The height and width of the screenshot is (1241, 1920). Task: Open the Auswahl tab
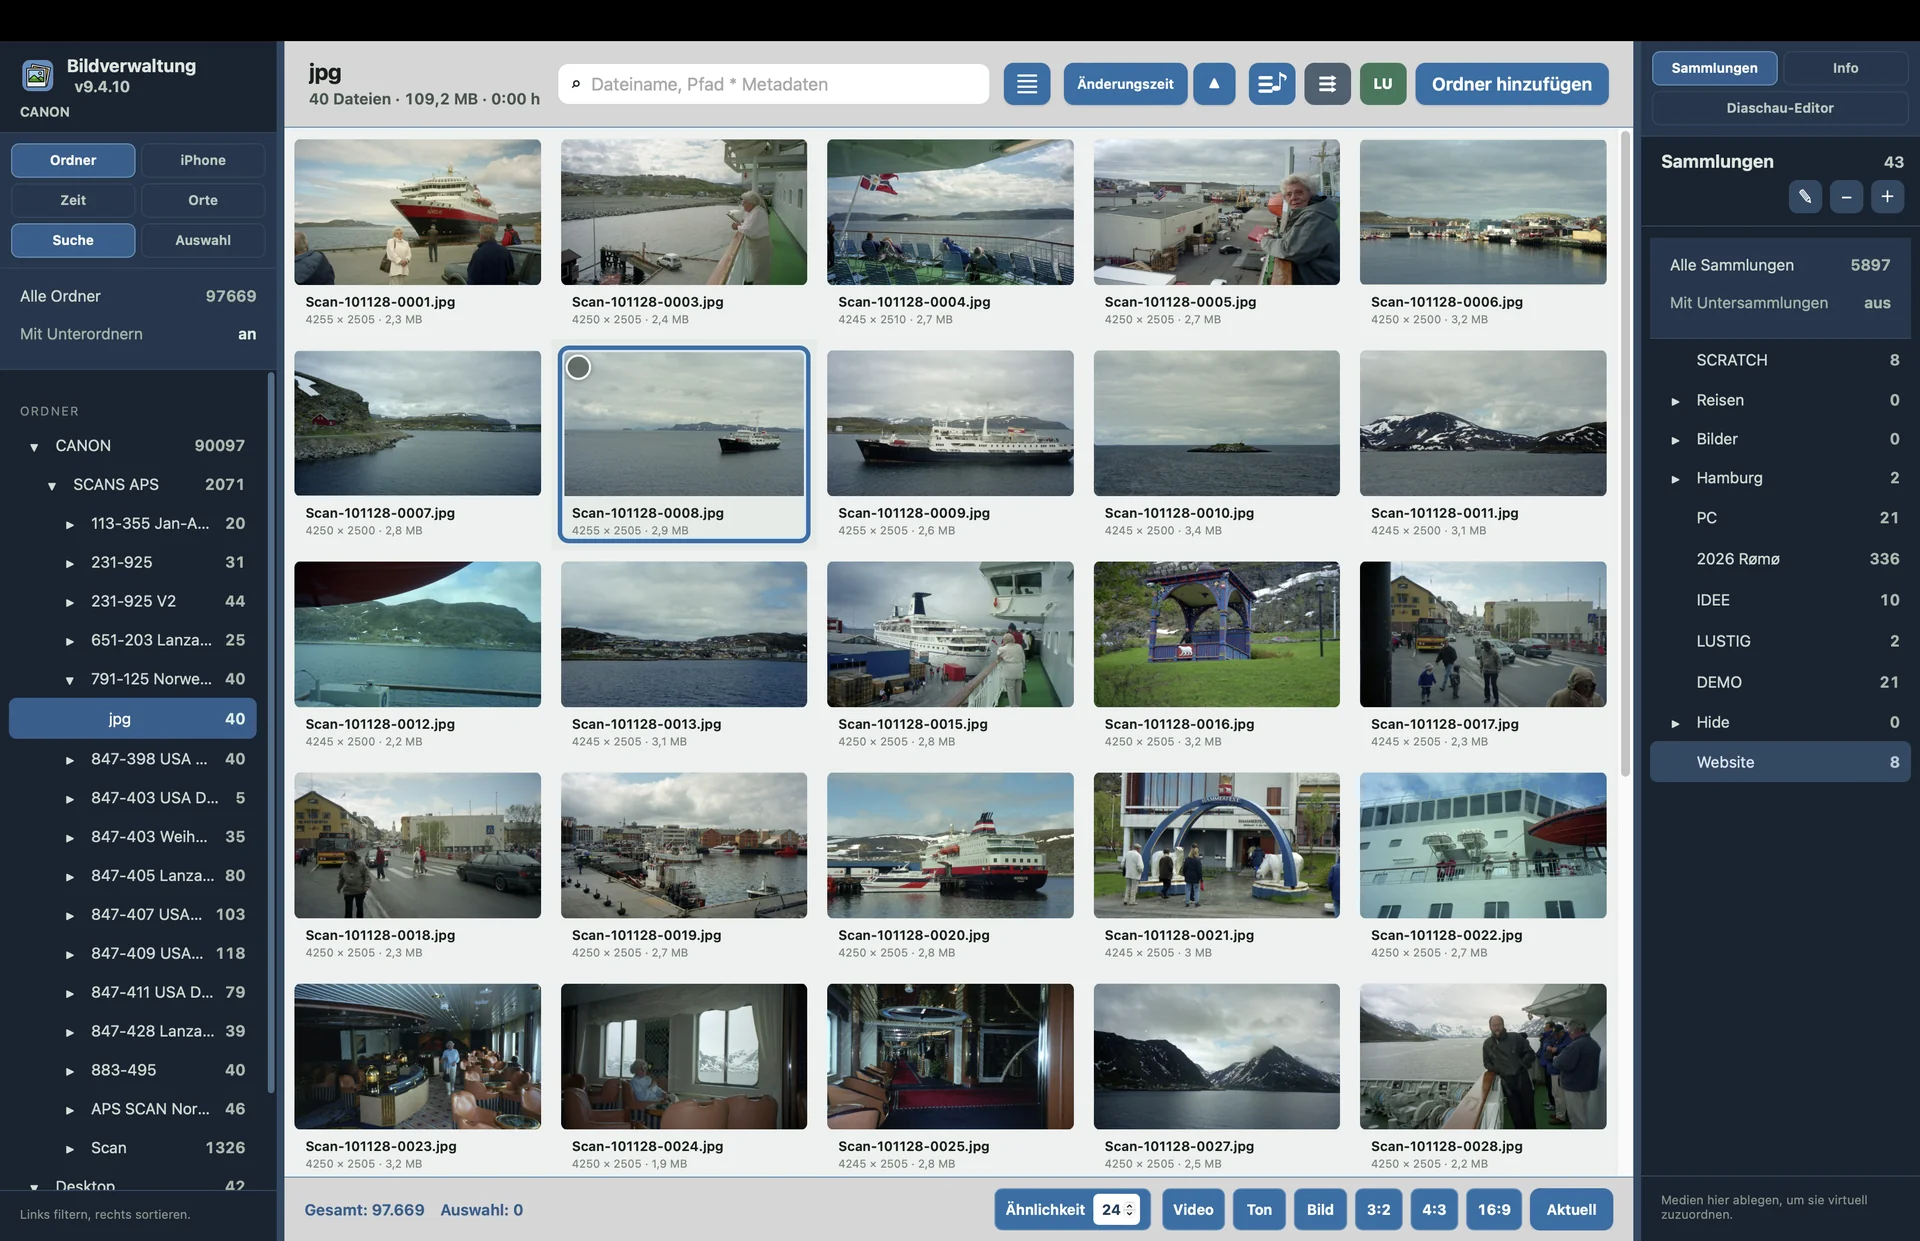coord(203,240)
